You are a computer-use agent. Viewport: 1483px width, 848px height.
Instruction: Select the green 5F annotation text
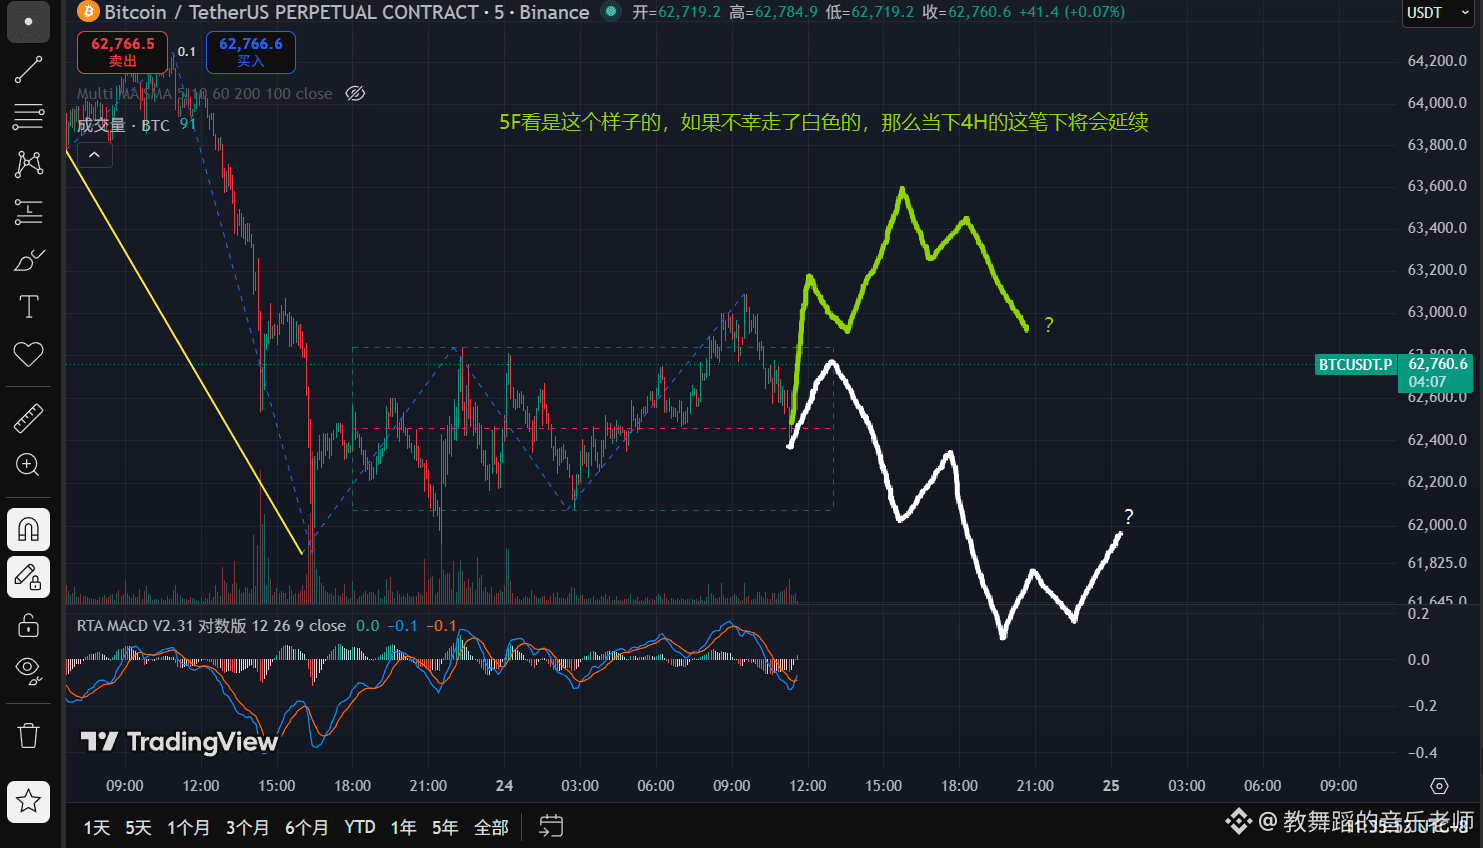[x=823, y=122]
